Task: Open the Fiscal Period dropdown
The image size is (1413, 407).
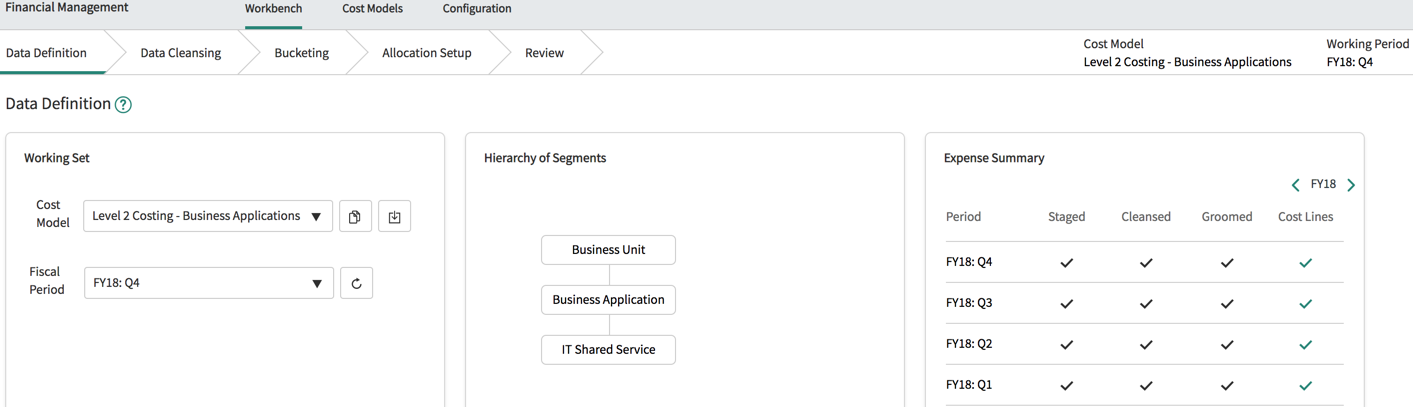Action: point(209,283)
